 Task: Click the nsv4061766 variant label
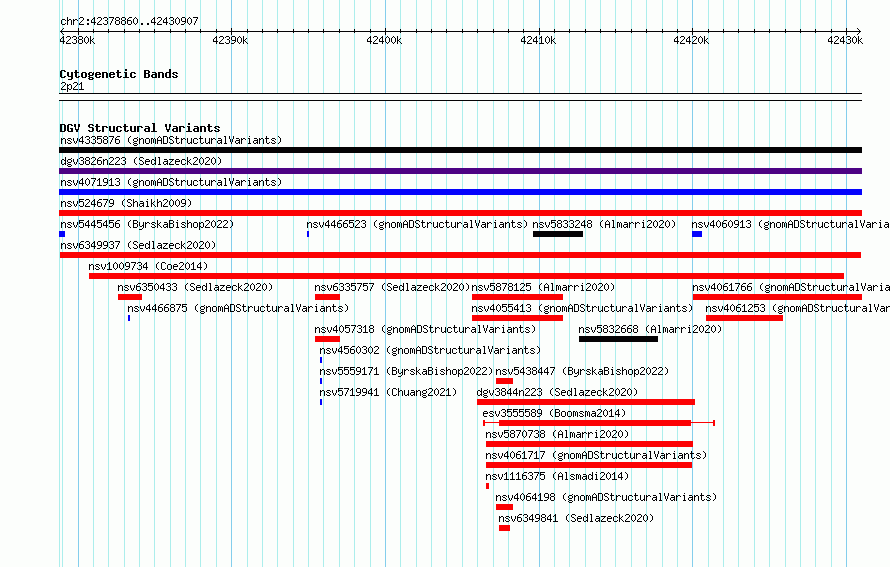pyautogui.click(x=791, y=287)
